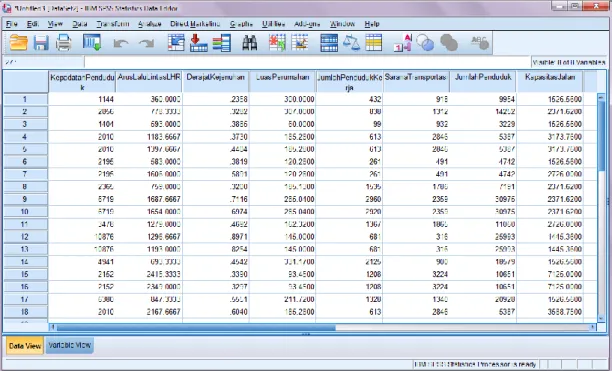Click the Find binoculars icon
Image resolution: width=612 pixels, height=371 pixels.
(x=249, y=43)
